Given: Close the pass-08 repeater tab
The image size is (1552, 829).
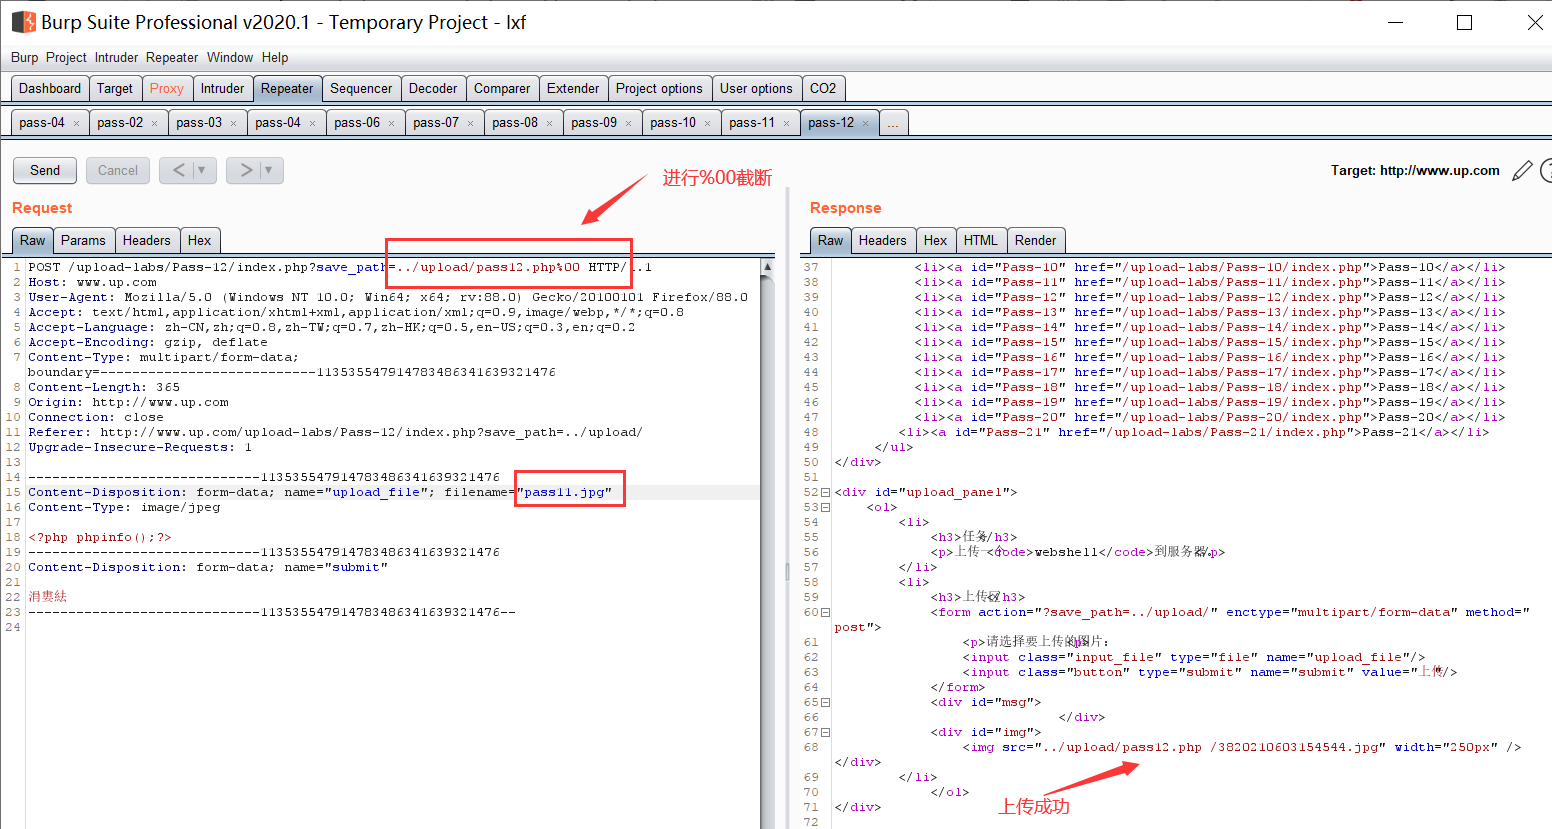Looking at the screenshot, I should click(x=549, y=124).
